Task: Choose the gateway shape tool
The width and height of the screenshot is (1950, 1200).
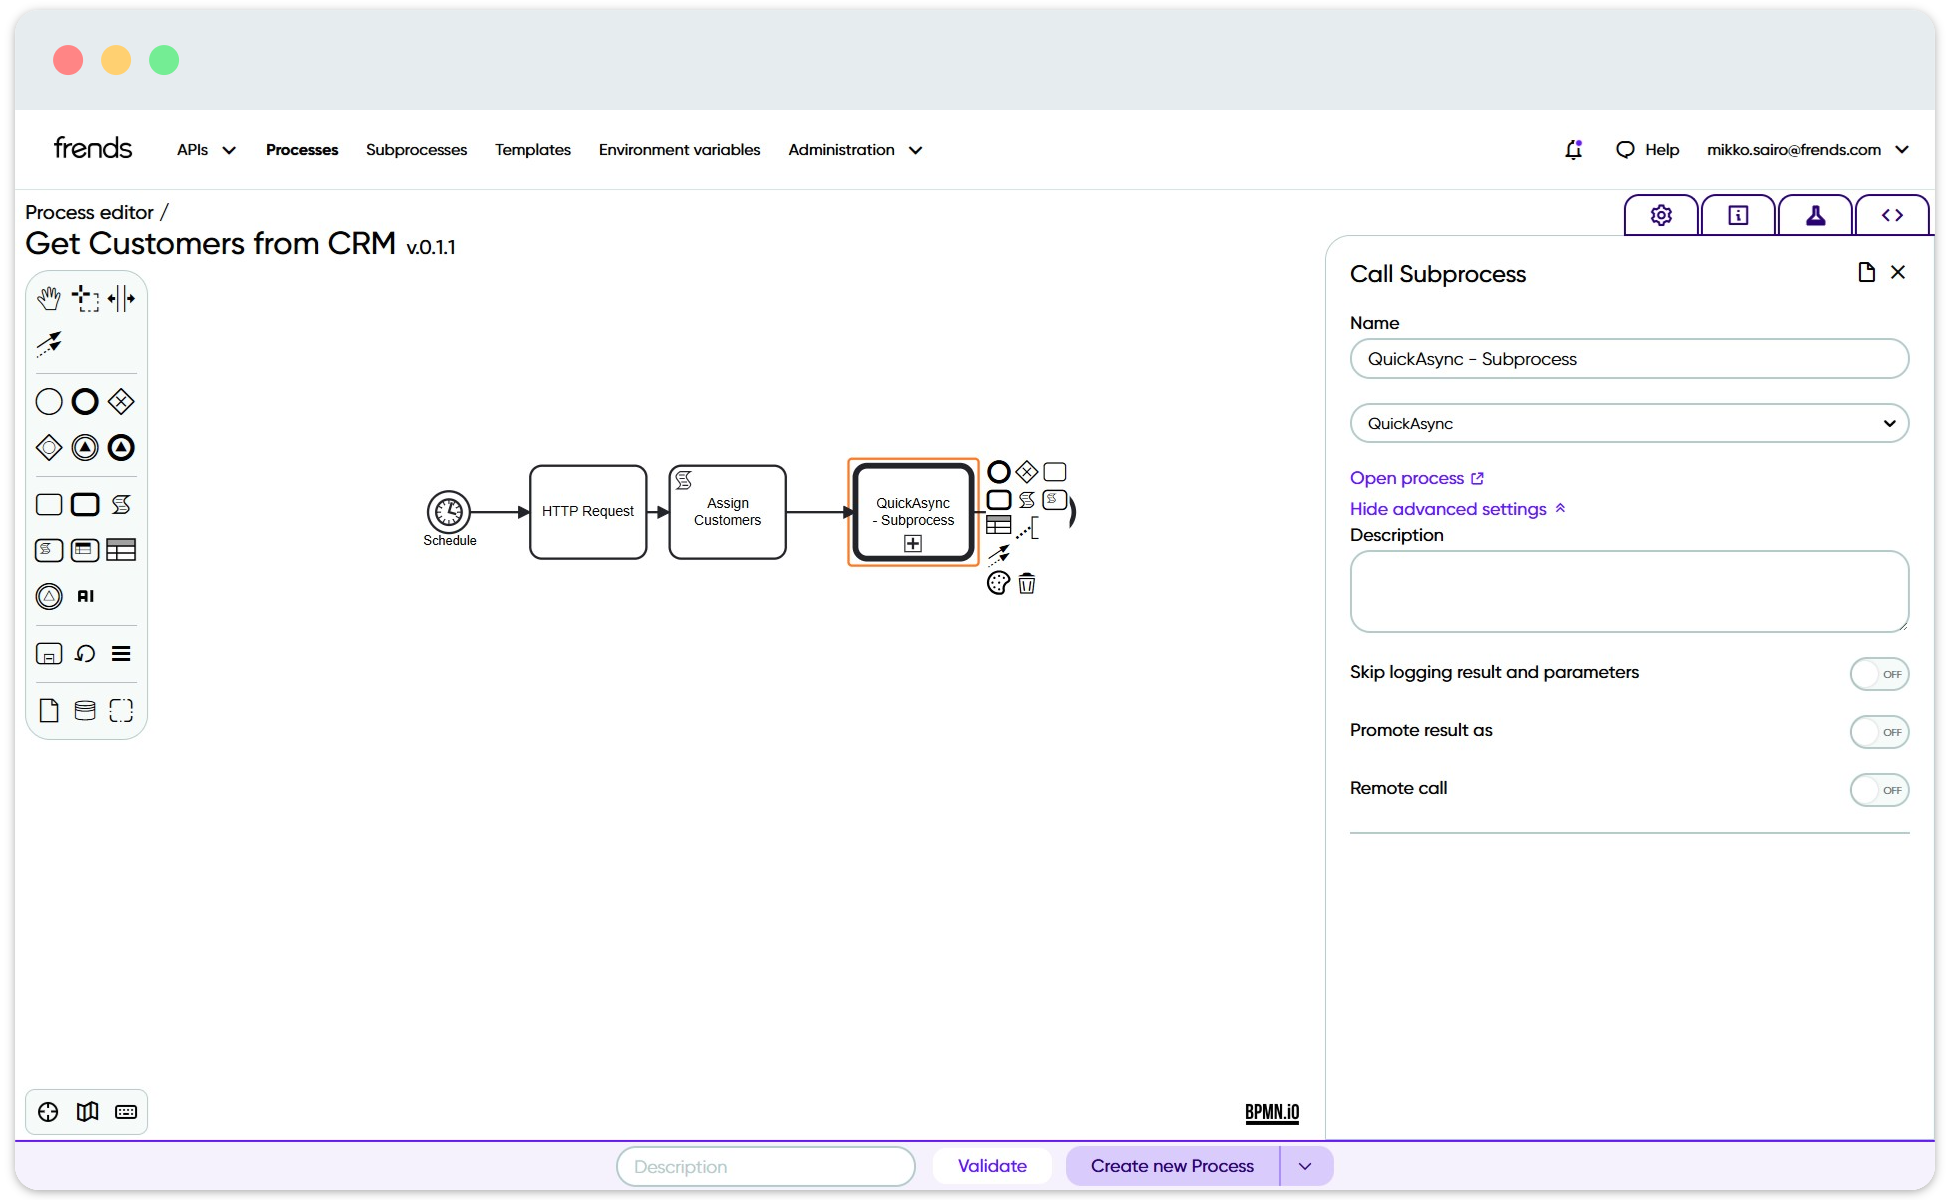Action: point(120,401)
